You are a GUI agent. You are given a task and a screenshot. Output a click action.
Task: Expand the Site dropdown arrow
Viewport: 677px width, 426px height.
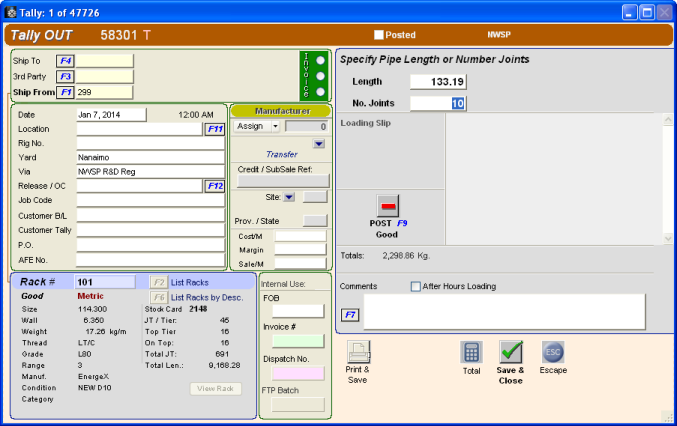coord(288,197)
